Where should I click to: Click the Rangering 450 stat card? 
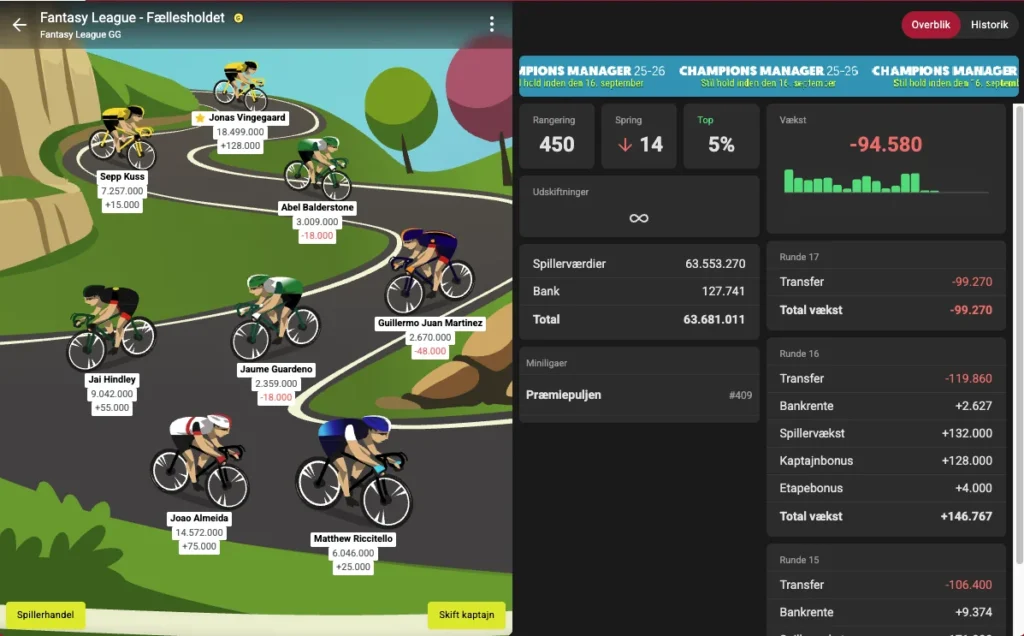[x=556, y=135]
